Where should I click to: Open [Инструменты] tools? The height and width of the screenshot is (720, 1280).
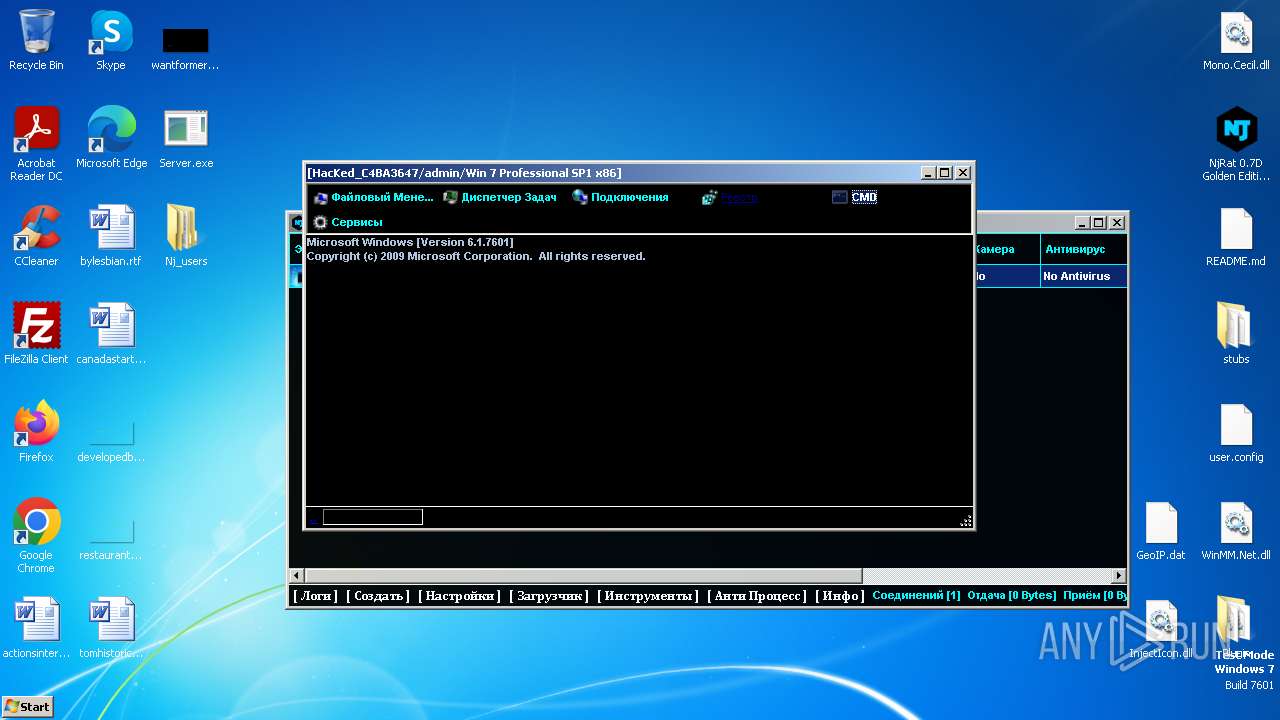(648, 596)
